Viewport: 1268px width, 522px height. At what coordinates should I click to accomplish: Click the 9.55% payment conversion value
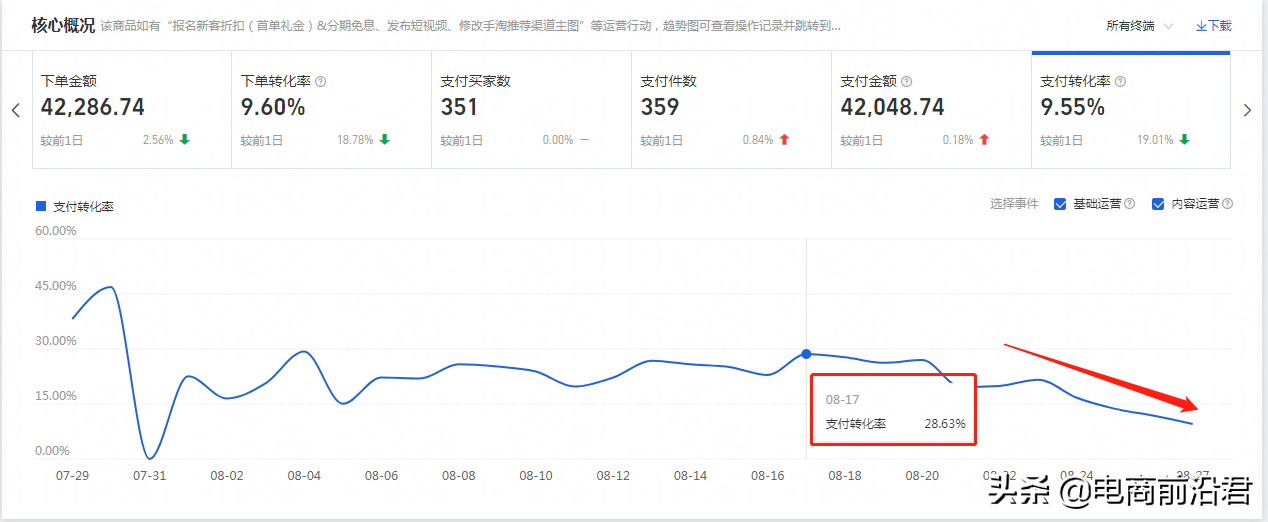(x=1072, y=107)
